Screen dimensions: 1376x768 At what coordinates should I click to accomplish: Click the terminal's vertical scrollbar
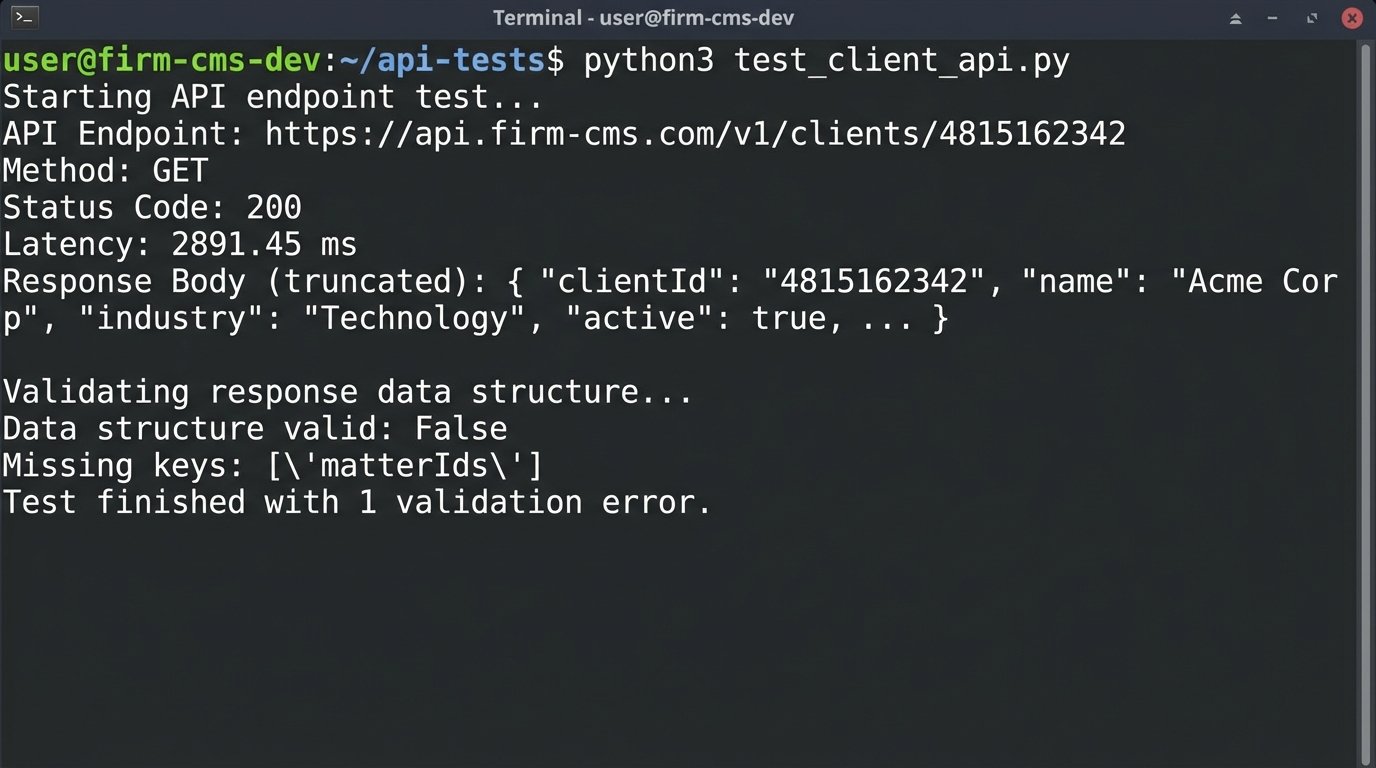(1365, 400)
